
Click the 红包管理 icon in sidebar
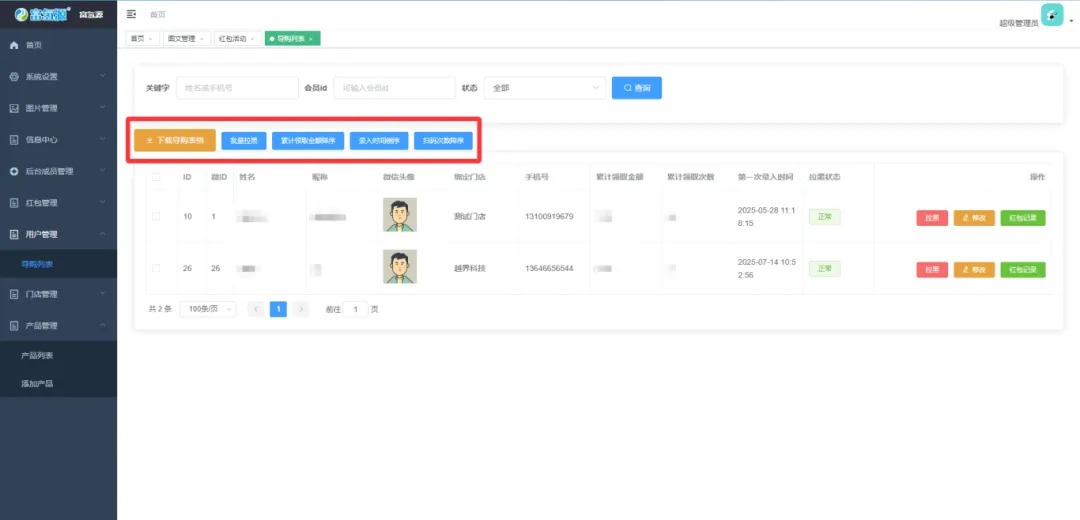pyautogui.click(x=14, y=203)
